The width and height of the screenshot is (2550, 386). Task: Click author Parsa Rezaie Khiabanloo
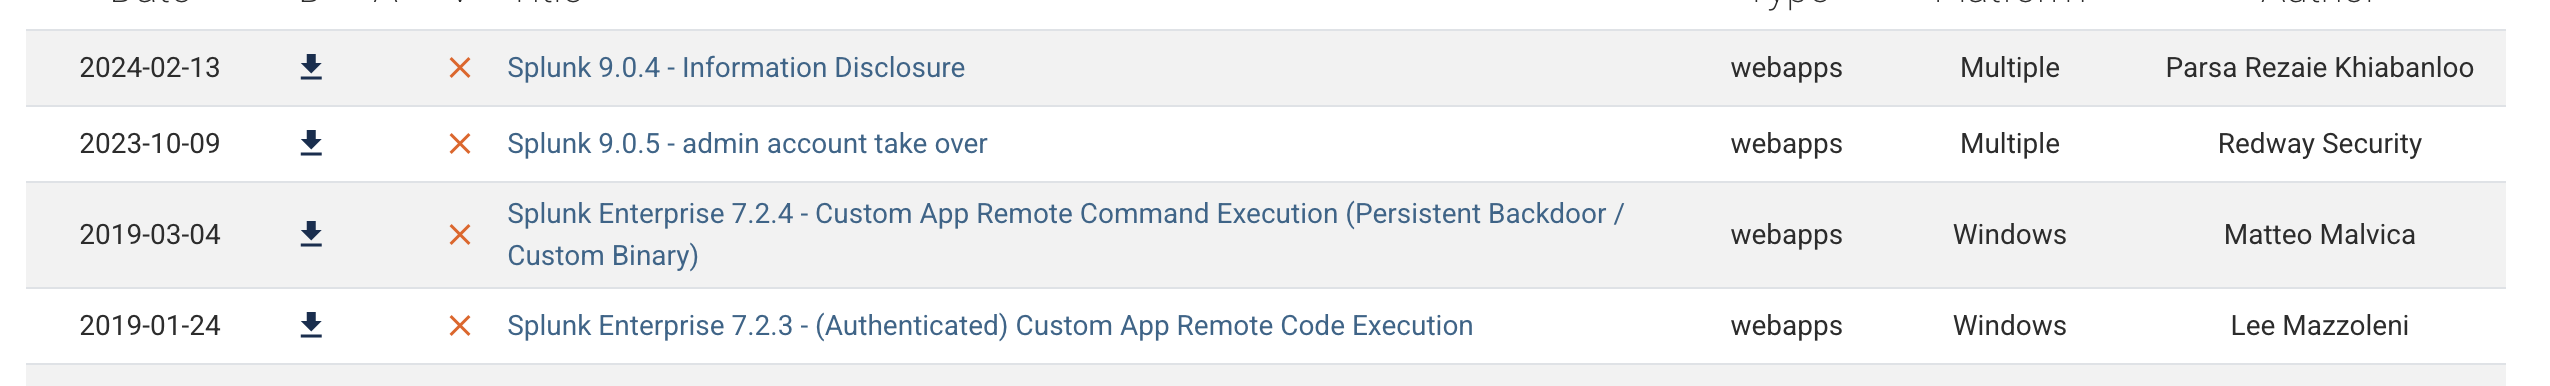point(2319,68)
